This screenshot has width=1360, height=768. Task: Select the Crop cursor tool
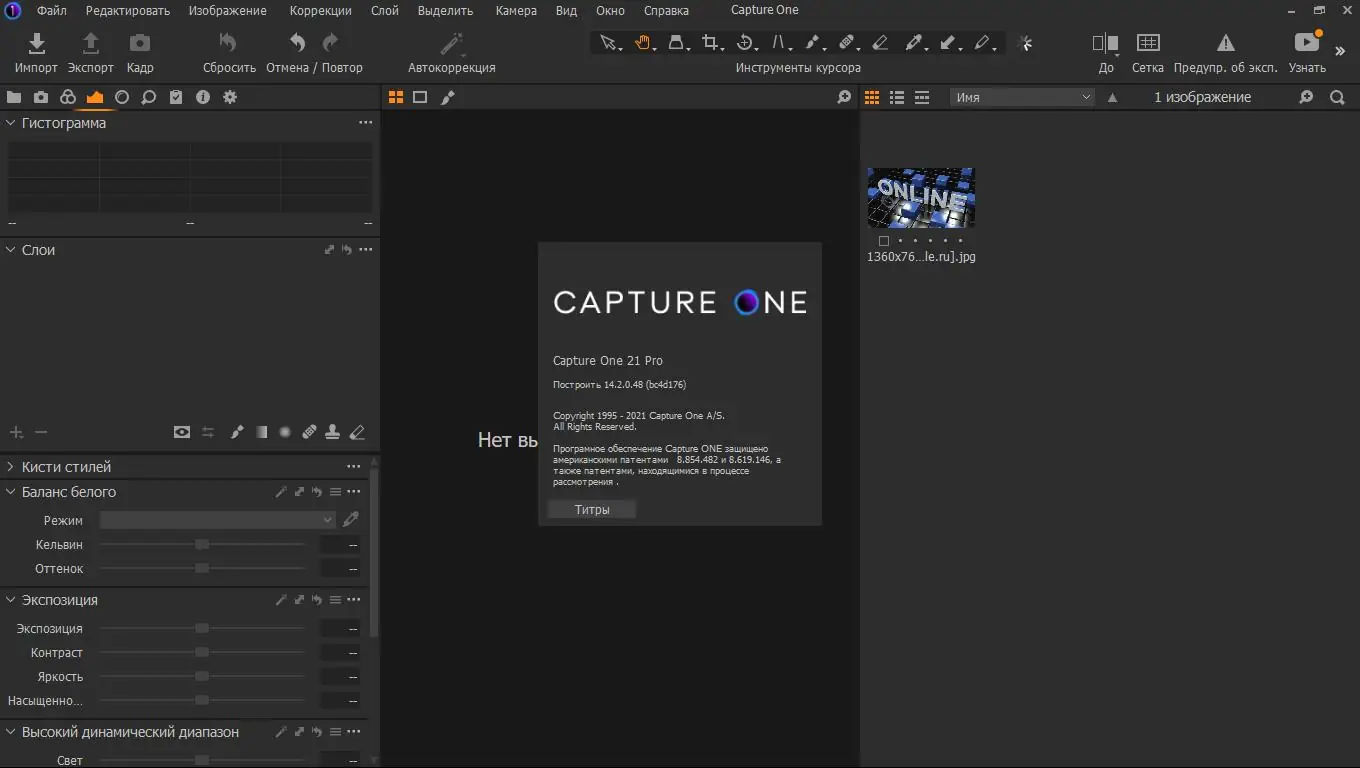tap(710, 43)
